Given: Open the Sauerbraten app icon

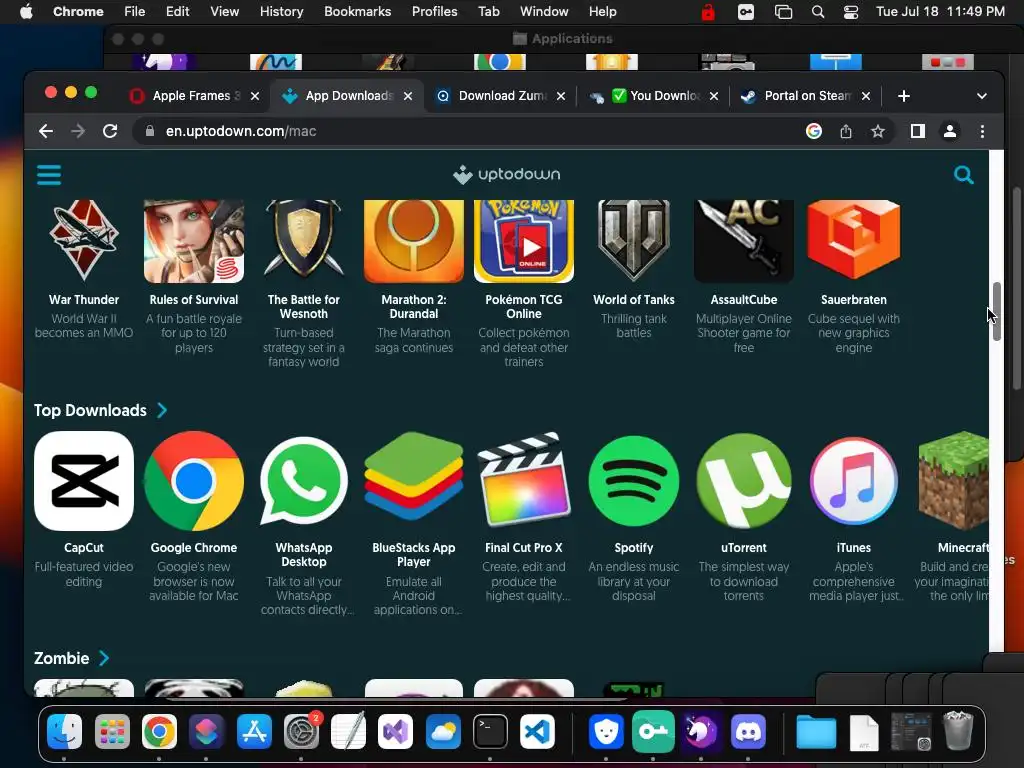Looking at the screenshot, I should [854, 240].
